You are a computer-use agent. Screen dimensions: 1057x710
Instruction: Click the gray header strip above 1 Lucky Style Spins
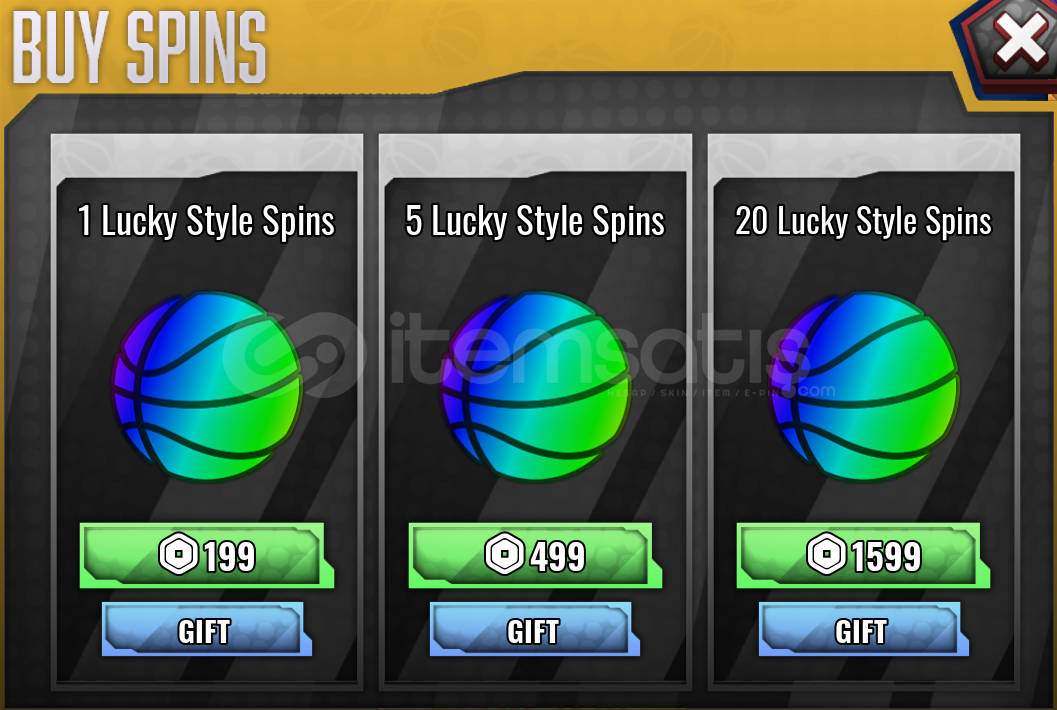206,155
